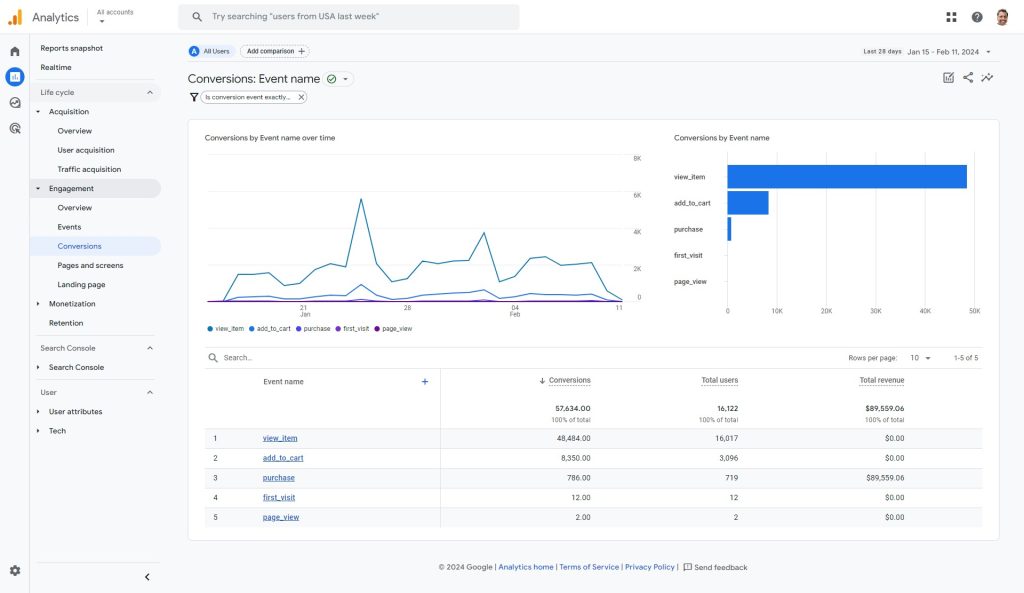Screen dimensions: 1024x593
Task: Open the Terms of Service link
Action: (589, 567)
